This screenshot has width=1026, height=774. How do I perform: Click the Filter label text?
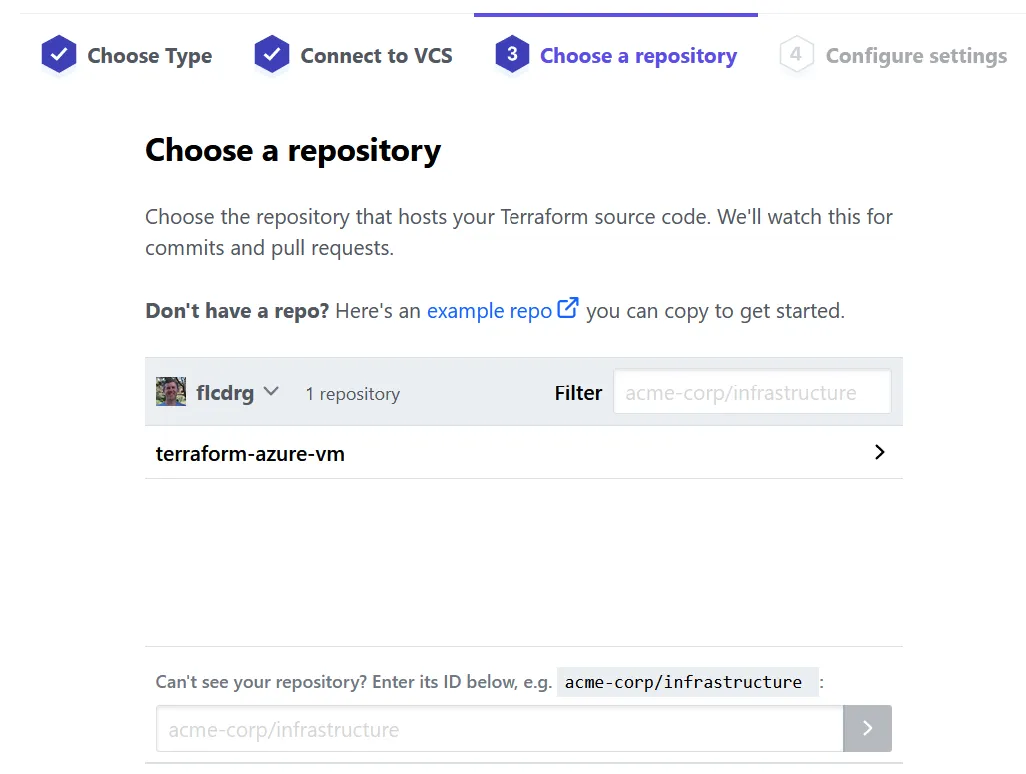pos(578,393)
